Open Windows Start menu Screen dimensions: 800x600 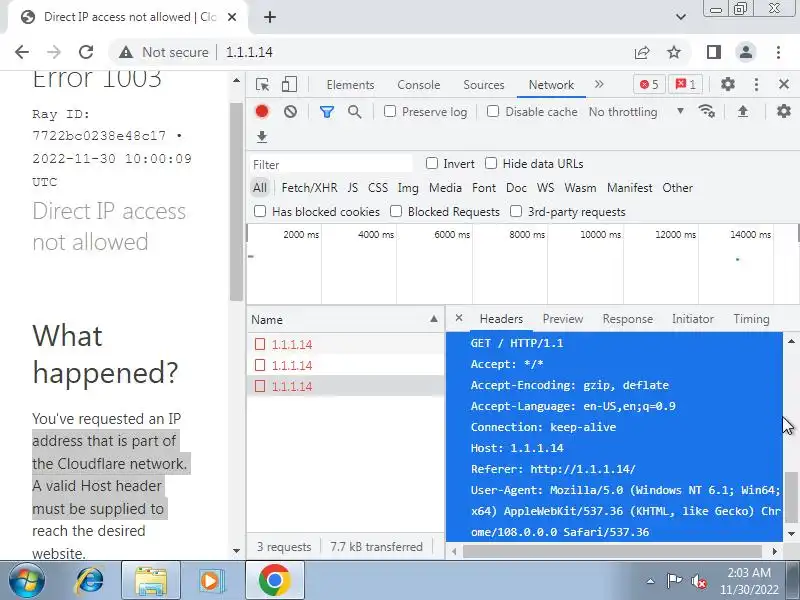(27, 581)
